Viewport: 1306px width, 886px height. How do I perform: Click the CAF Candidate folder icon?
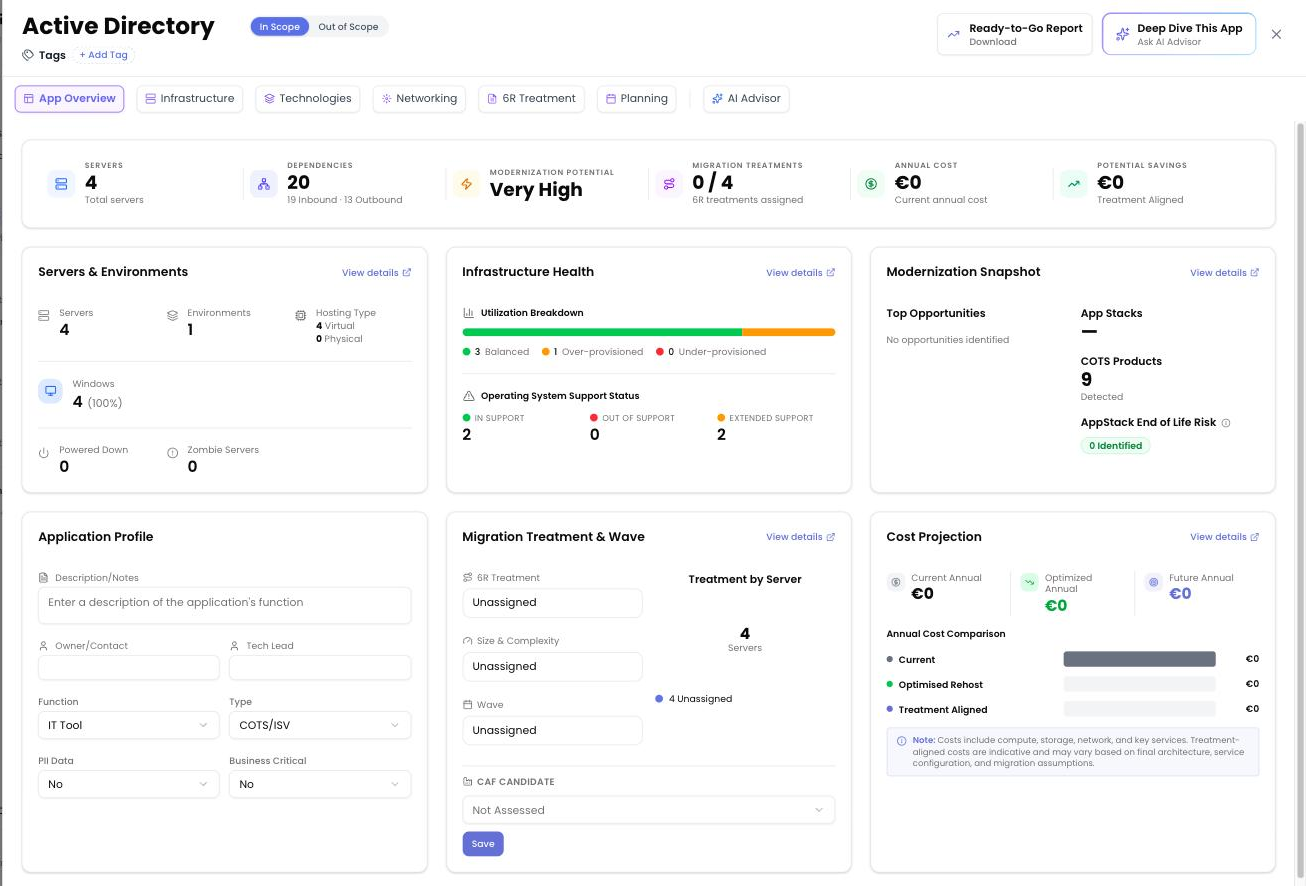pyautogui.click(x=467, y=782)
